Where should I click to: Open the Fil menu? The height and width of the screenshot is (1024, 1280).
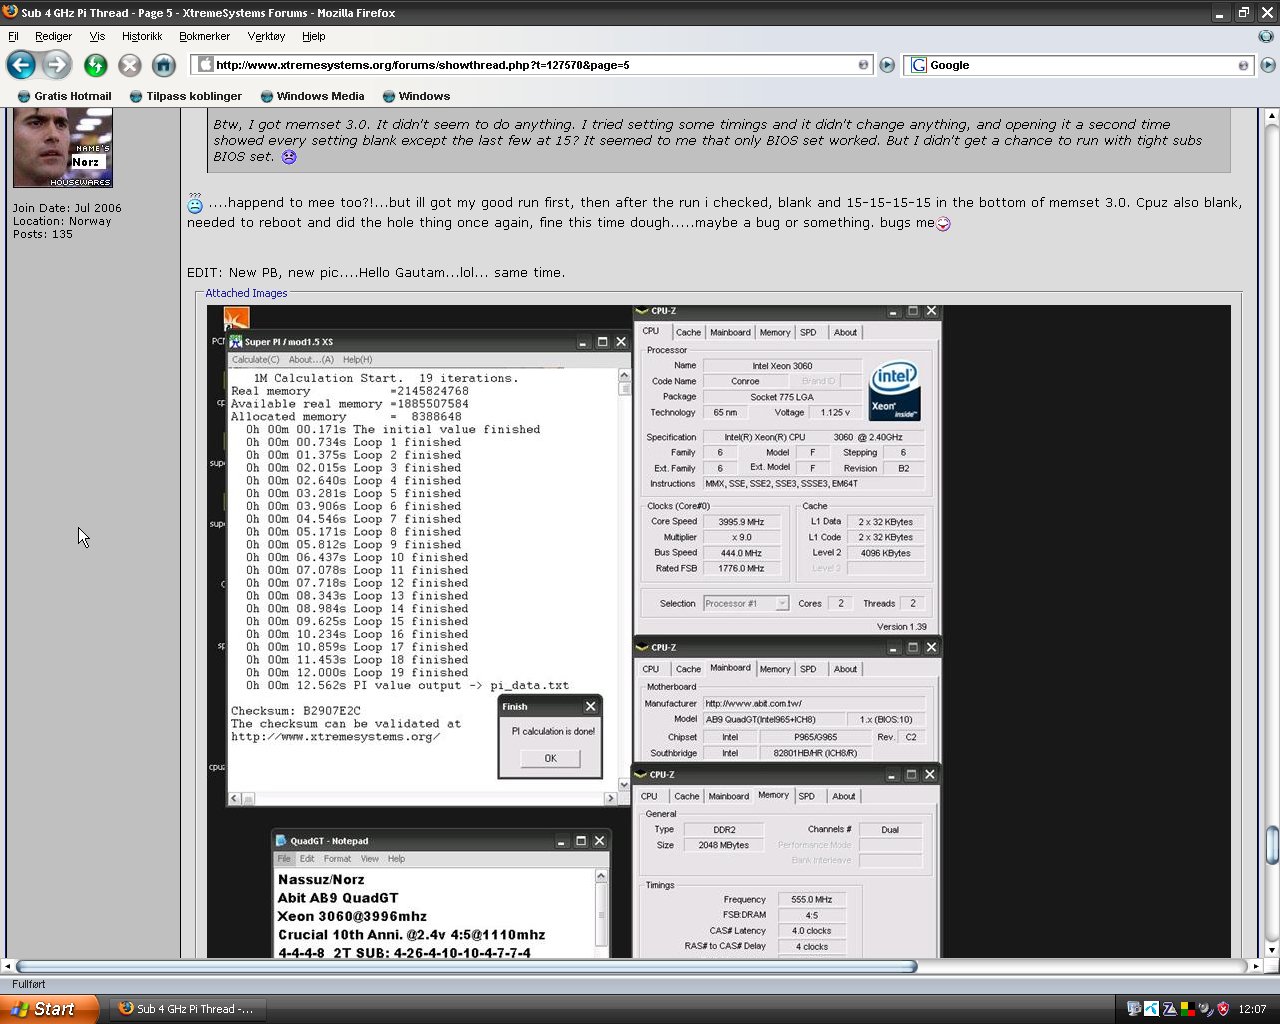click(x=14, y=36)
